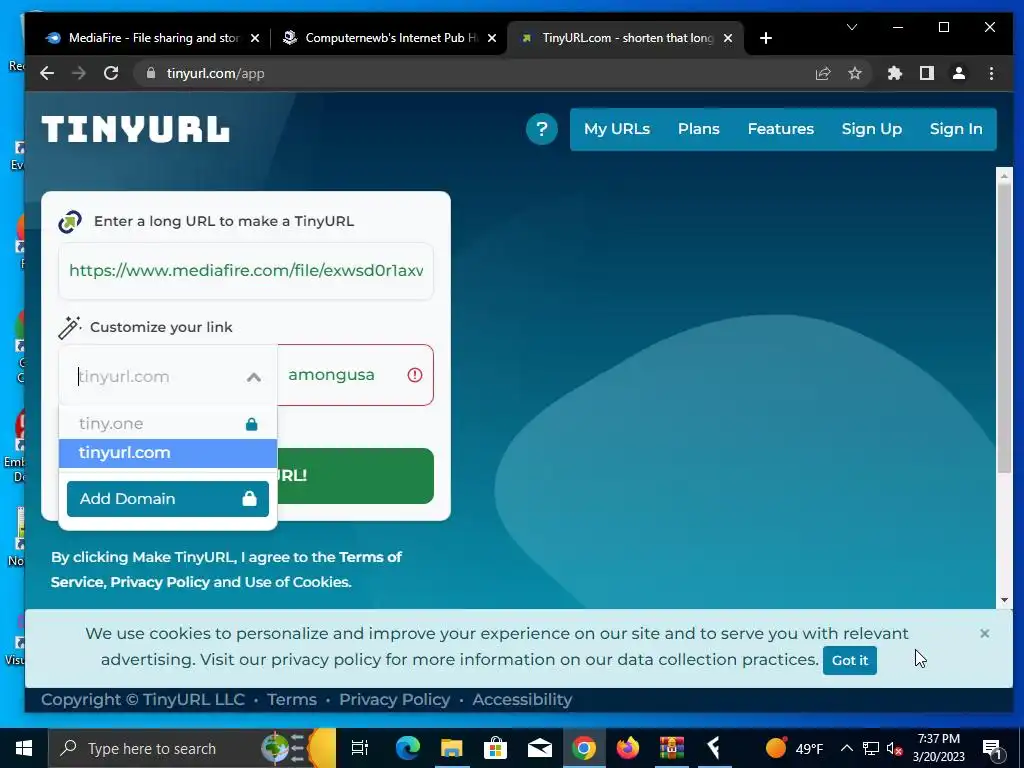Click the magic wand Customize icon
Screen dimensions: 1024x768
(69, 327)
